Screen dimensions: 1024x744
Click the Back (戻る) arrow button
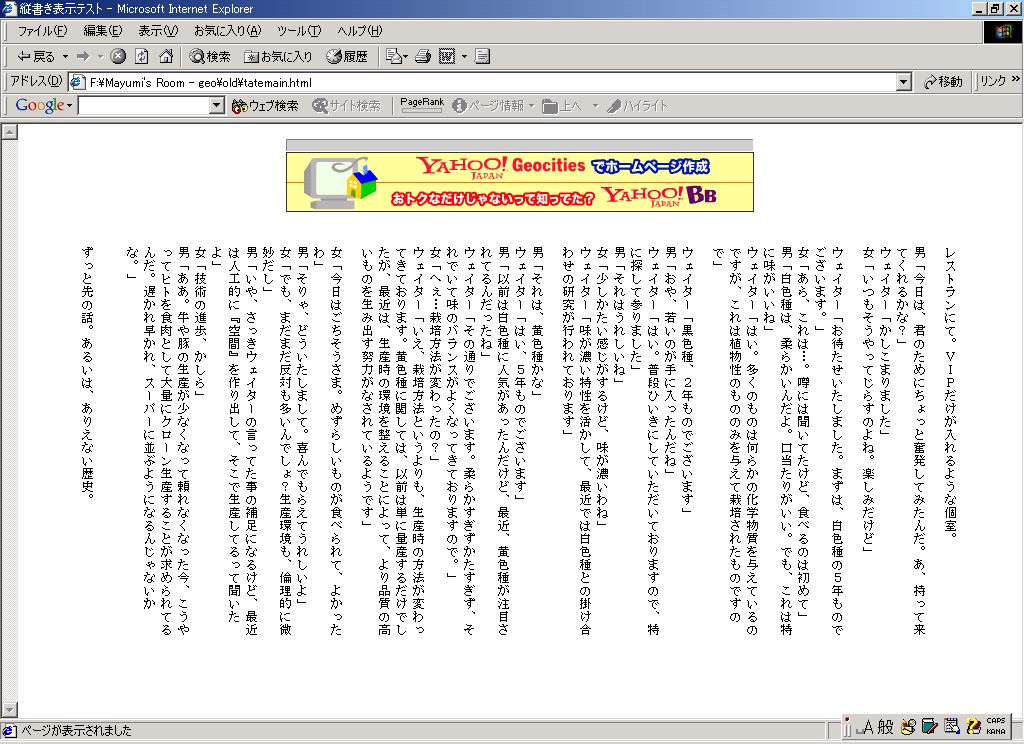[35, 57]
